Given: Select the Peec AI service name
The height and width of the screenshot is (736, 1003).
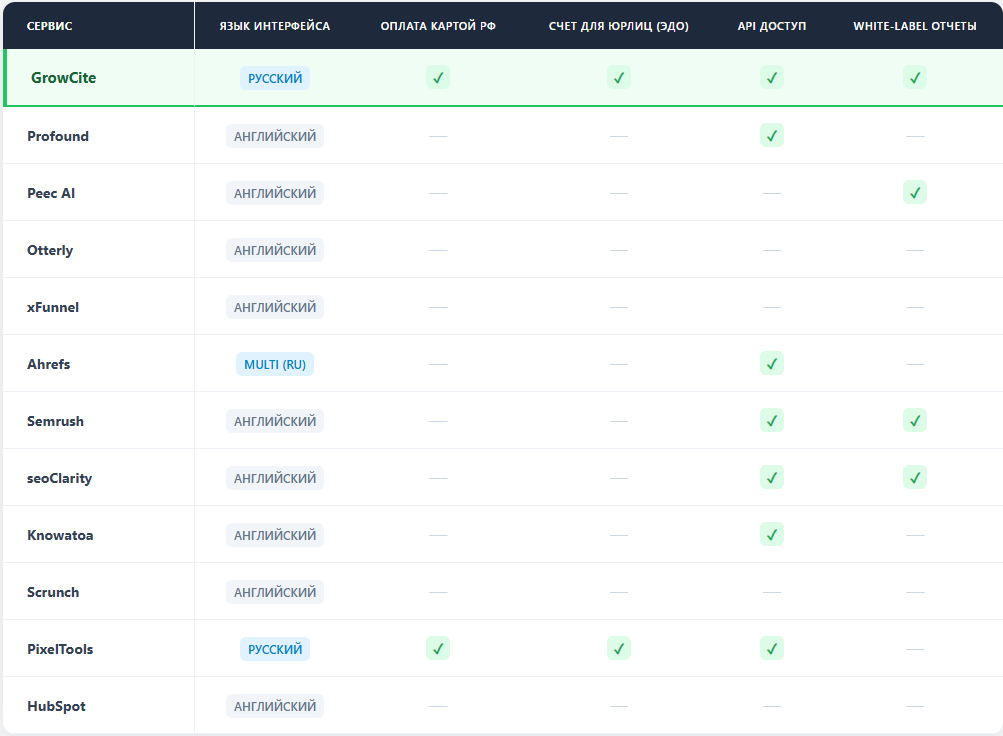Looking at the screenshot, I should [51, 193].
